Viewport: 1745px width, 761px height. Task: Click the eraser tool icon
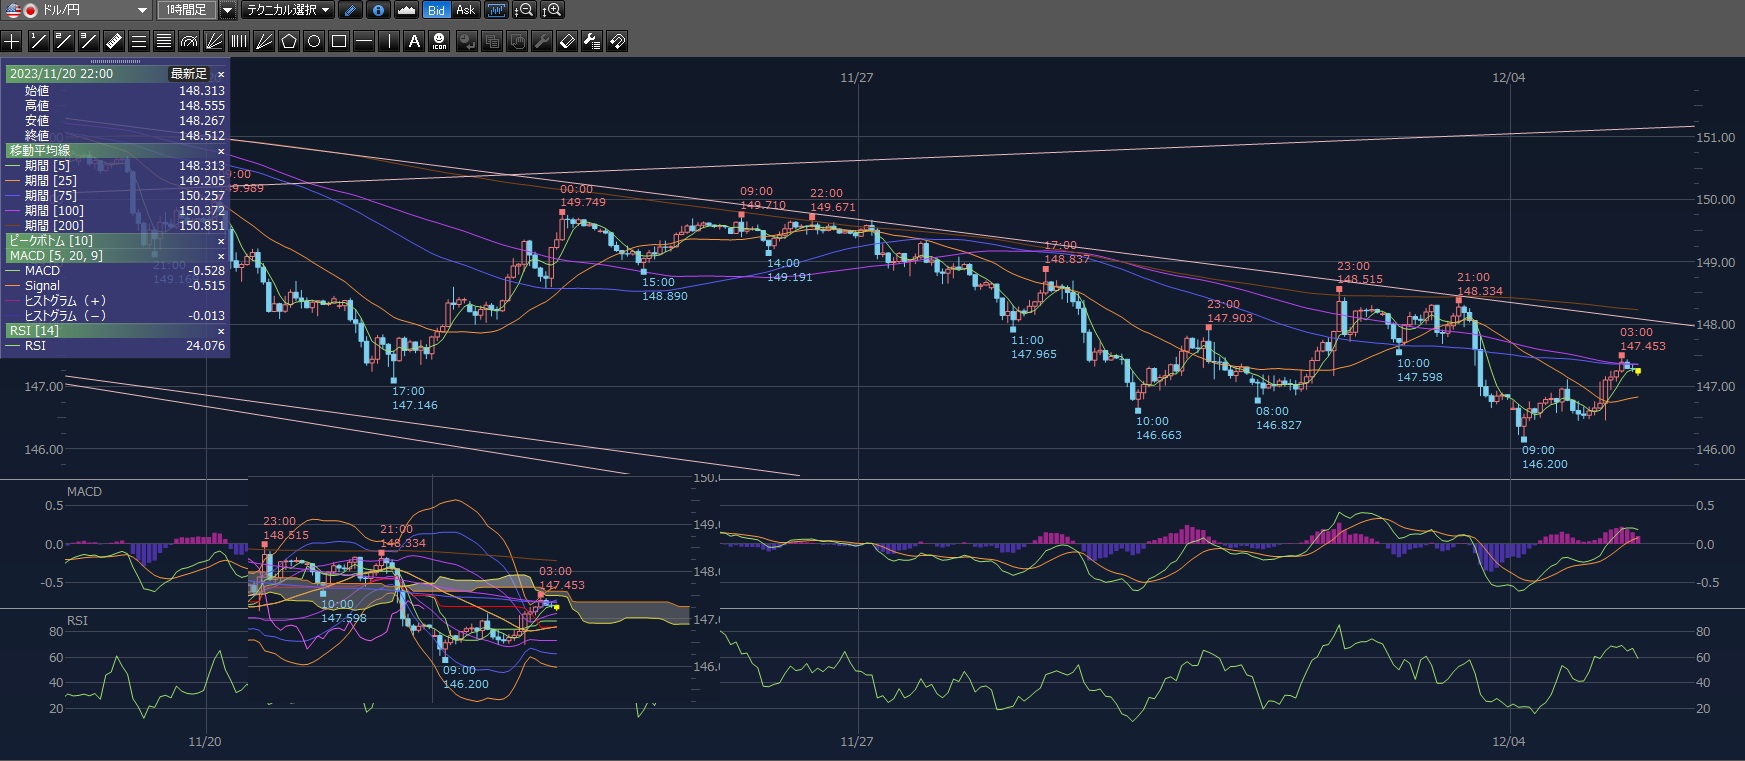pos(567,41)
